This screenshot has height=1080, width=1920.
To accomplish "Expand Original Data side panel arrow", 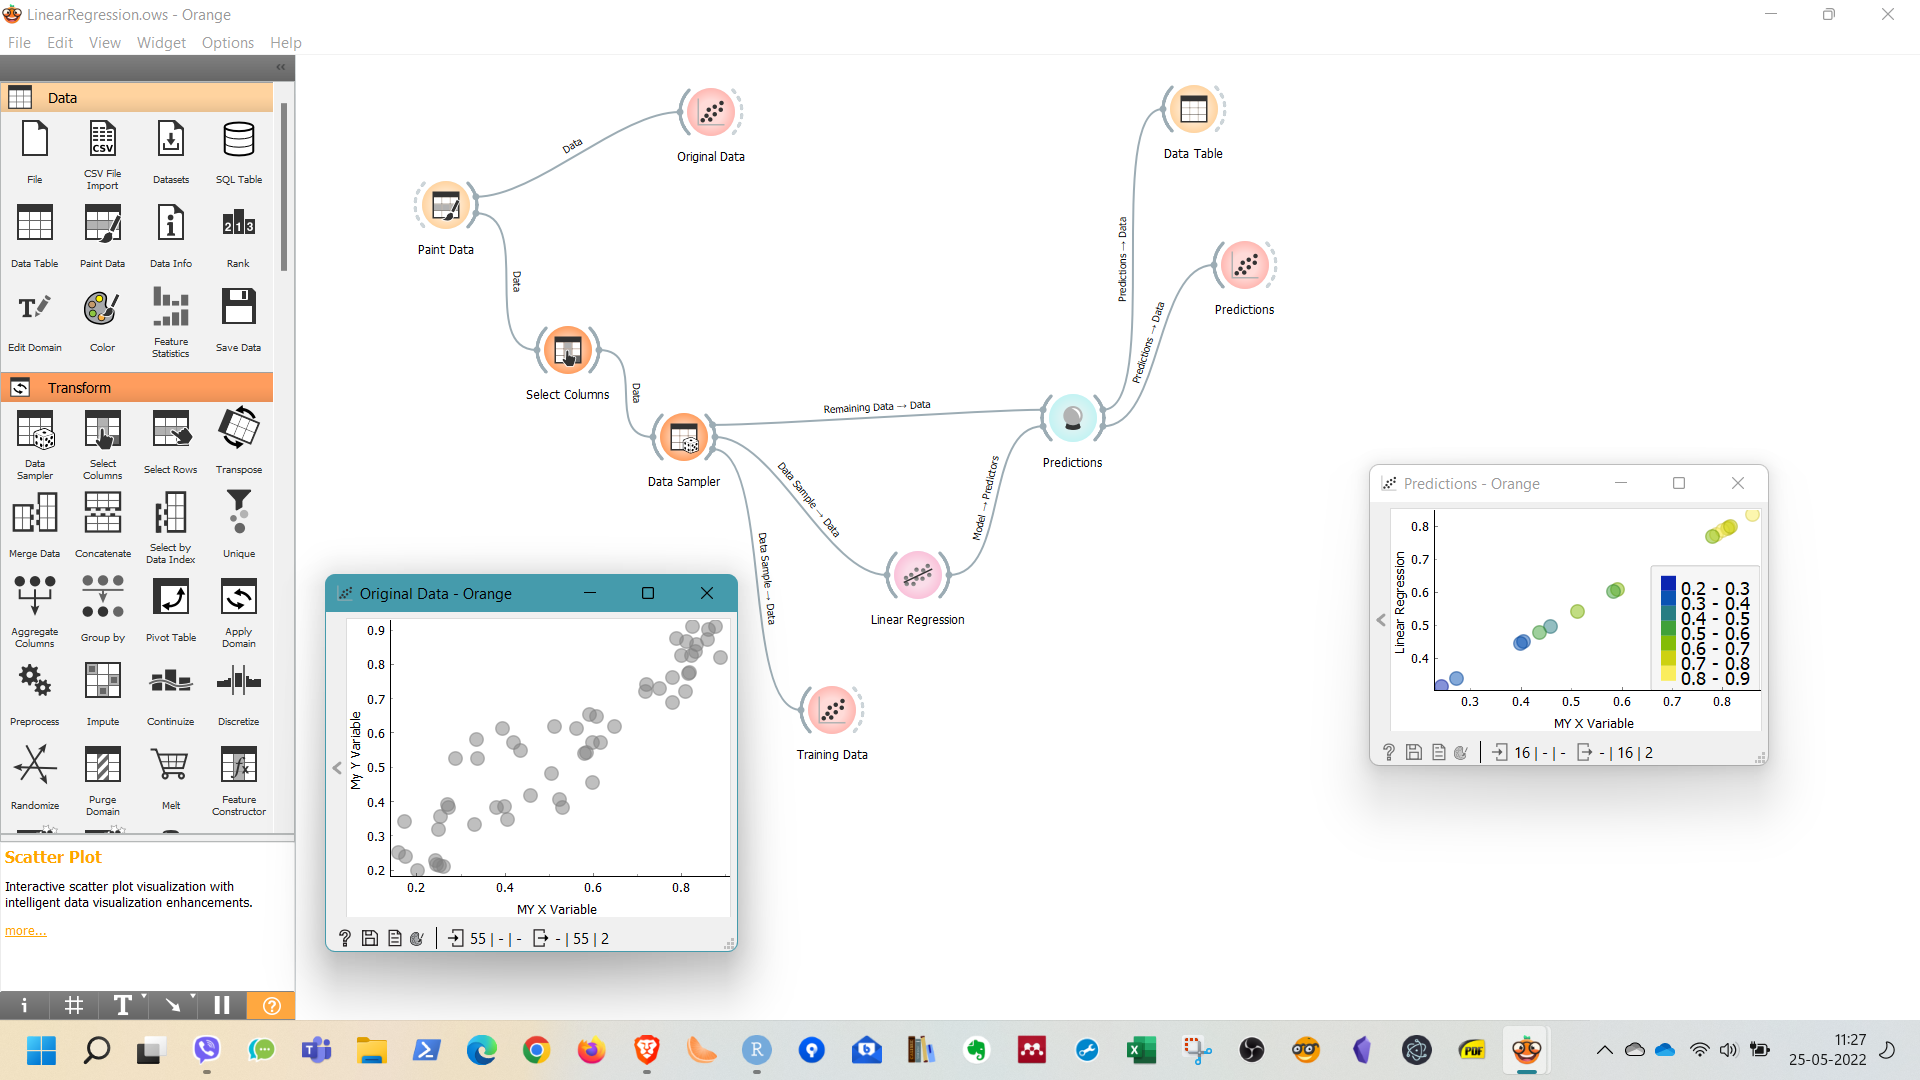I will coord(337,768).
